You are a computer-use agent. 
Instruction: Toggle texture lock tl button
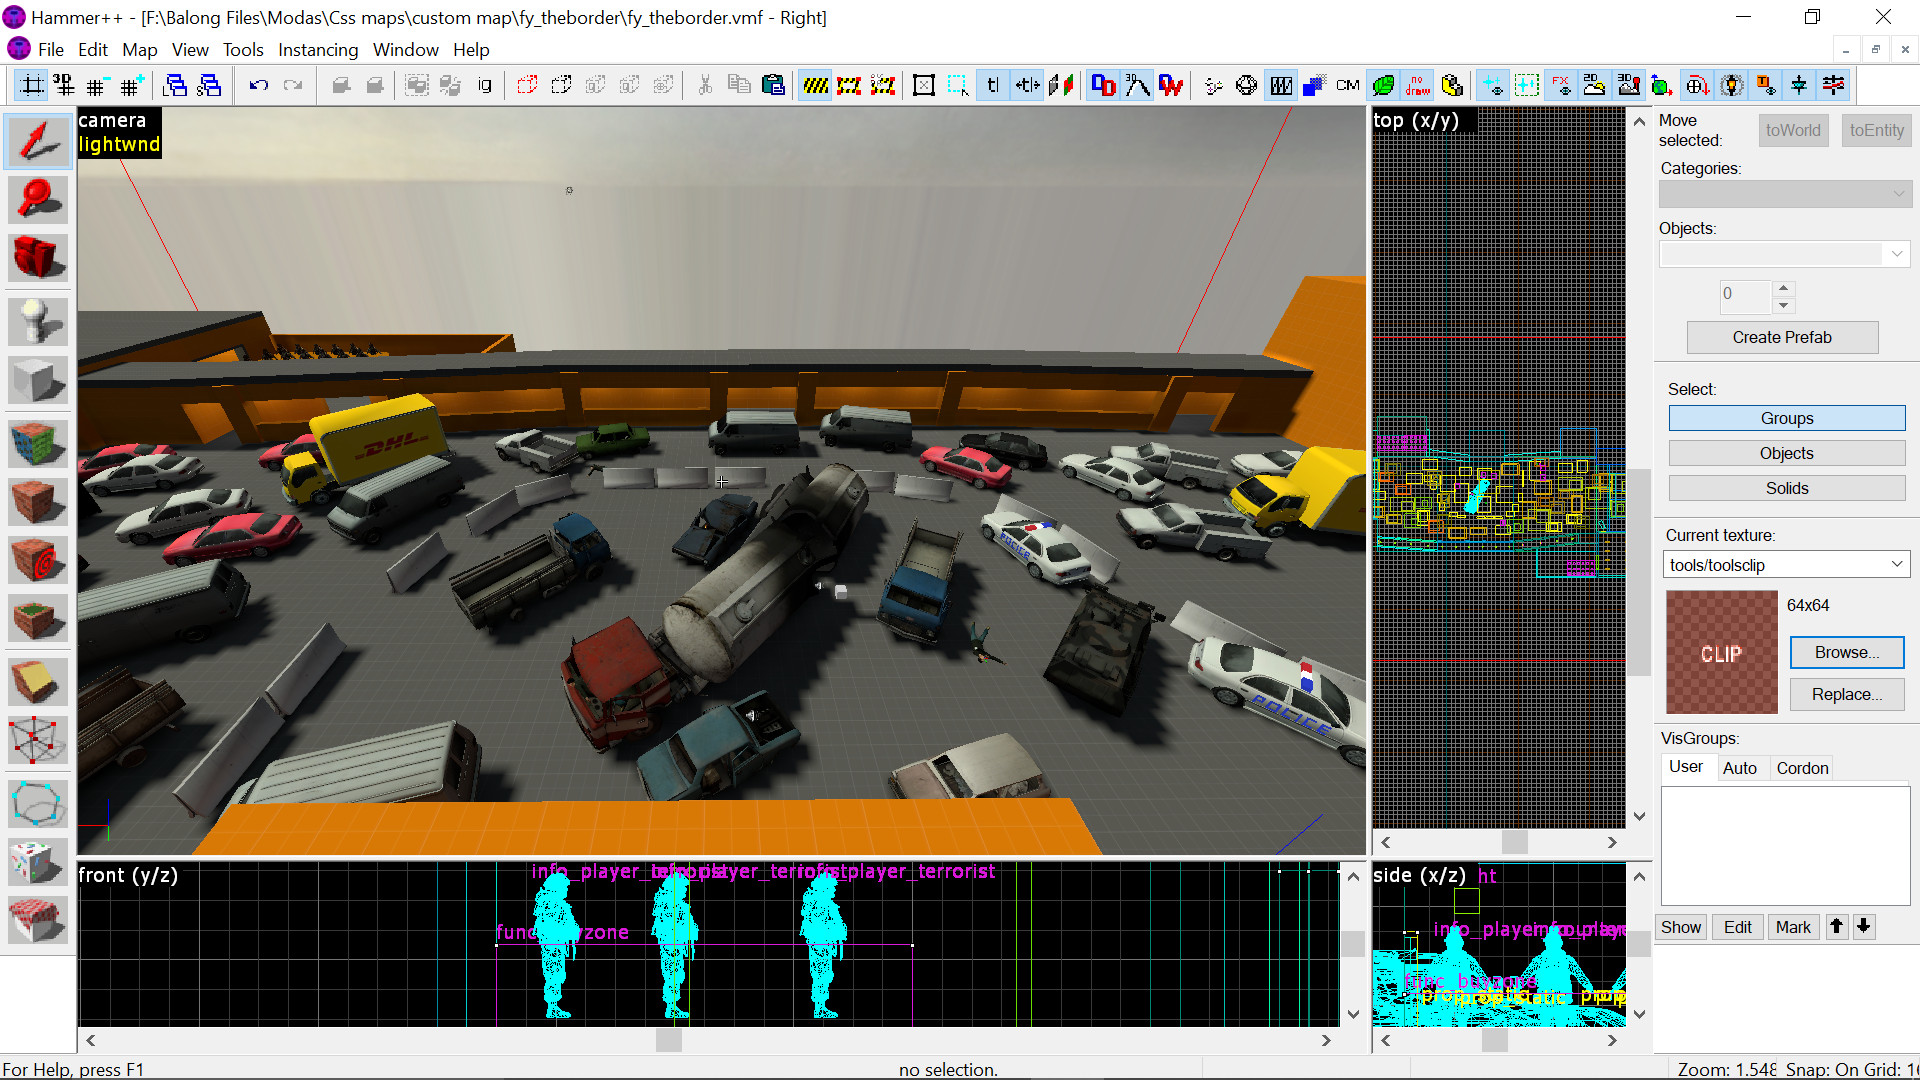click(992, 86)
